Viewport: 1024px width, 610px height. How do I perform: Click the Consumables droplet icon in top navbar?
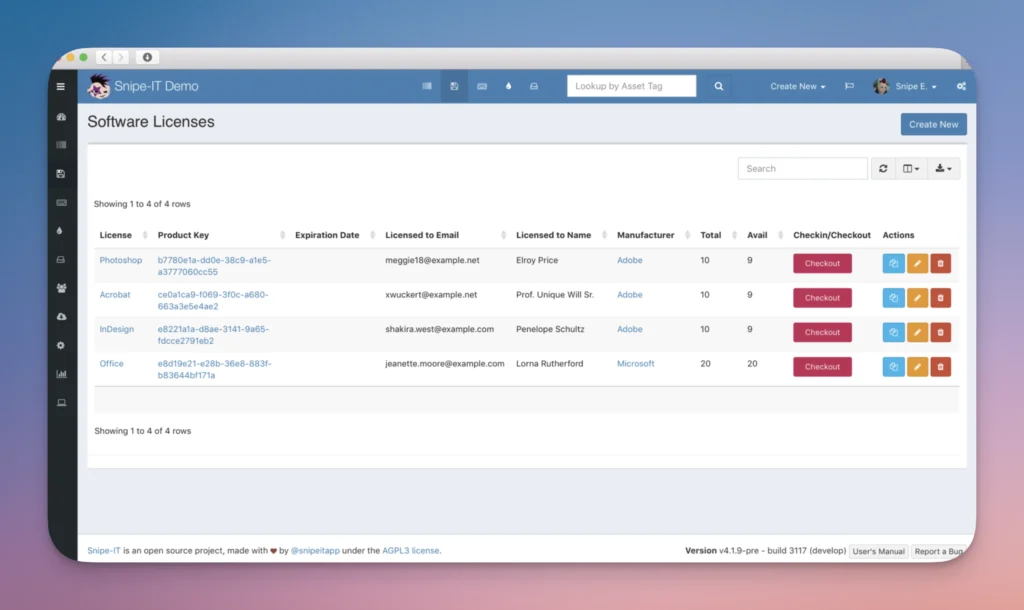pos(508,87)
